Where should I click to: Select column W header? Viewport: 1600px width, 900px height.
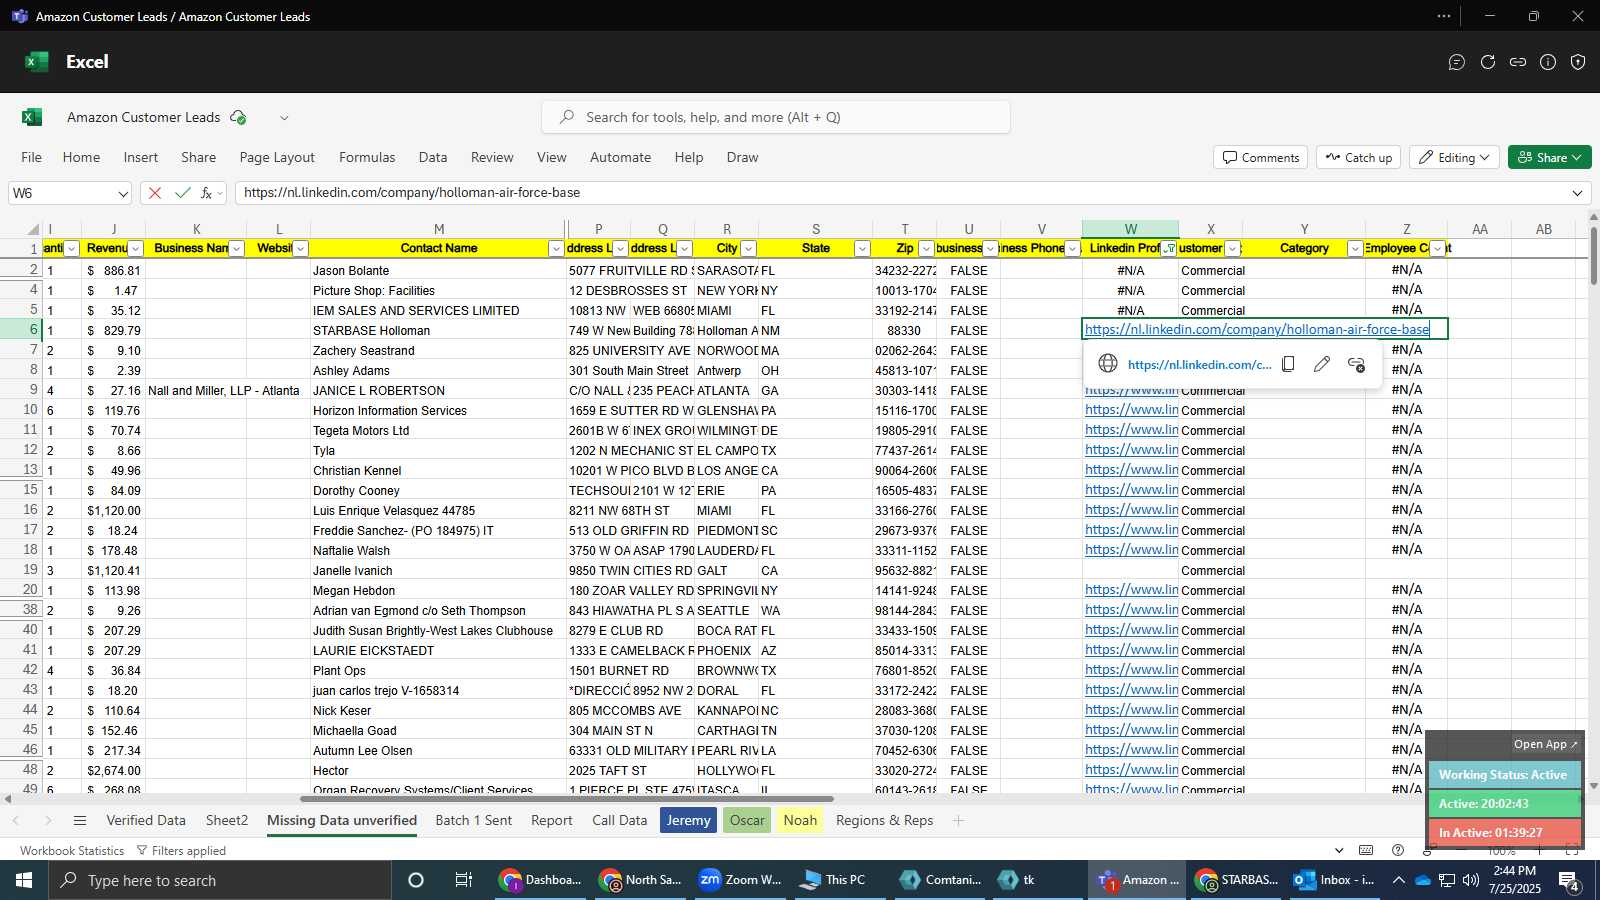(1130, 229)
